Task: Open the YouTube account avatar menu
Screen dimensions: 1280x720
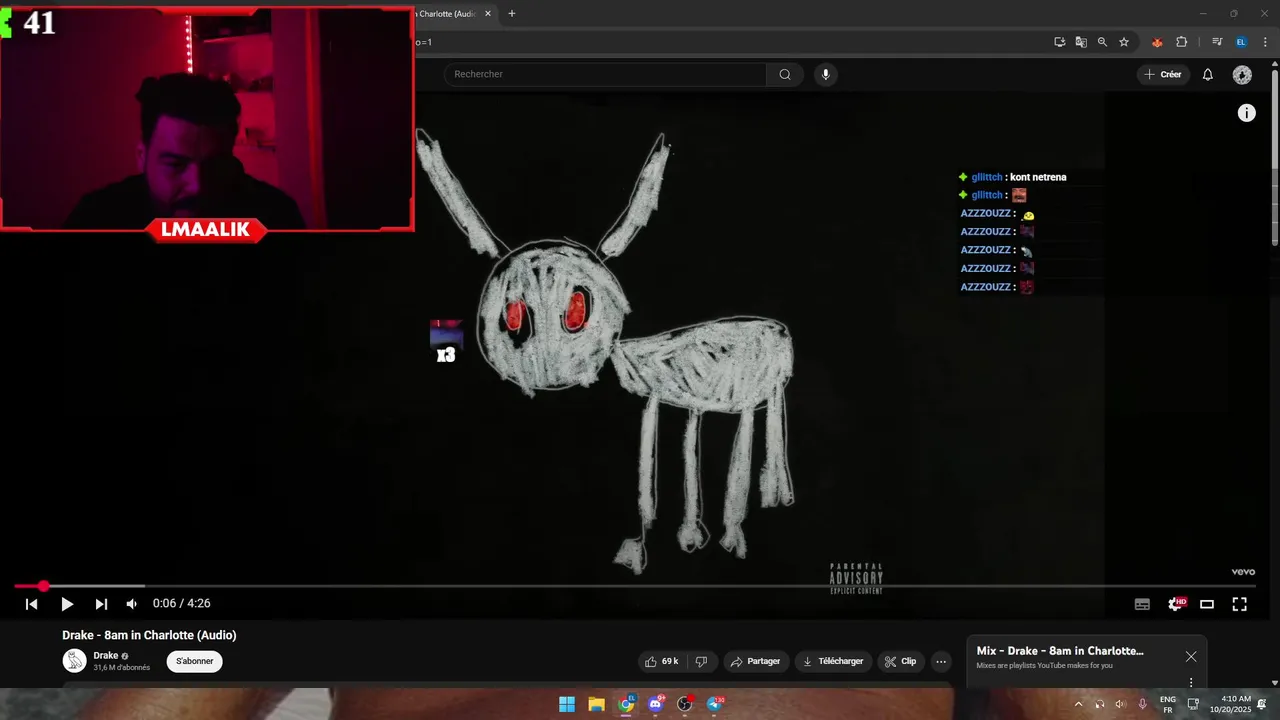Action: pos(1242,75)
